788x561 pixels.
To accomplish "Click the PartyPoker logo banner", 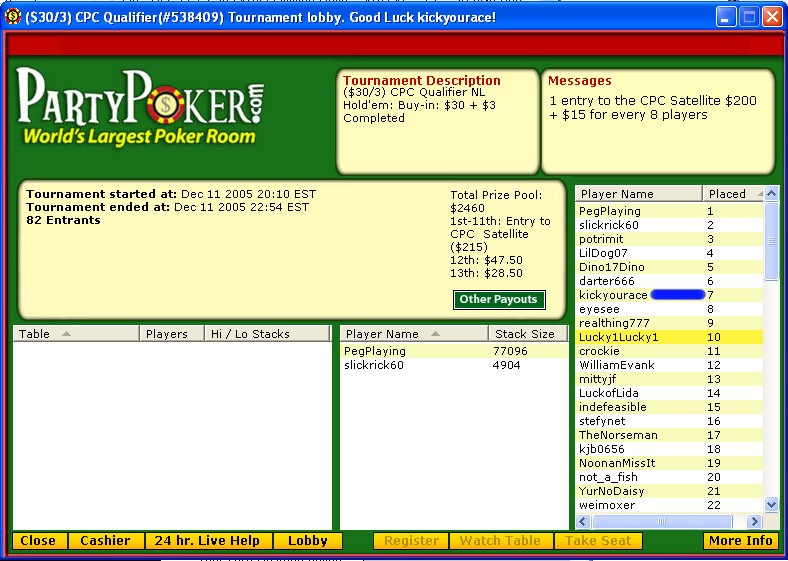I will coord(142,107).
